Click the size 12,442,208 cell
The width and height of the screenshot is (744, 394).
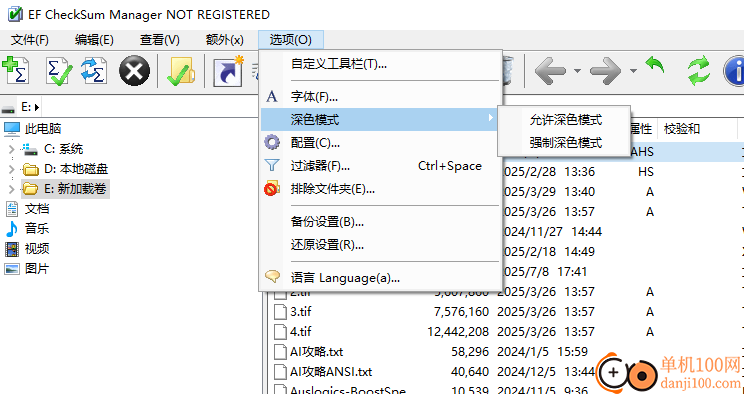click(458, 332)
